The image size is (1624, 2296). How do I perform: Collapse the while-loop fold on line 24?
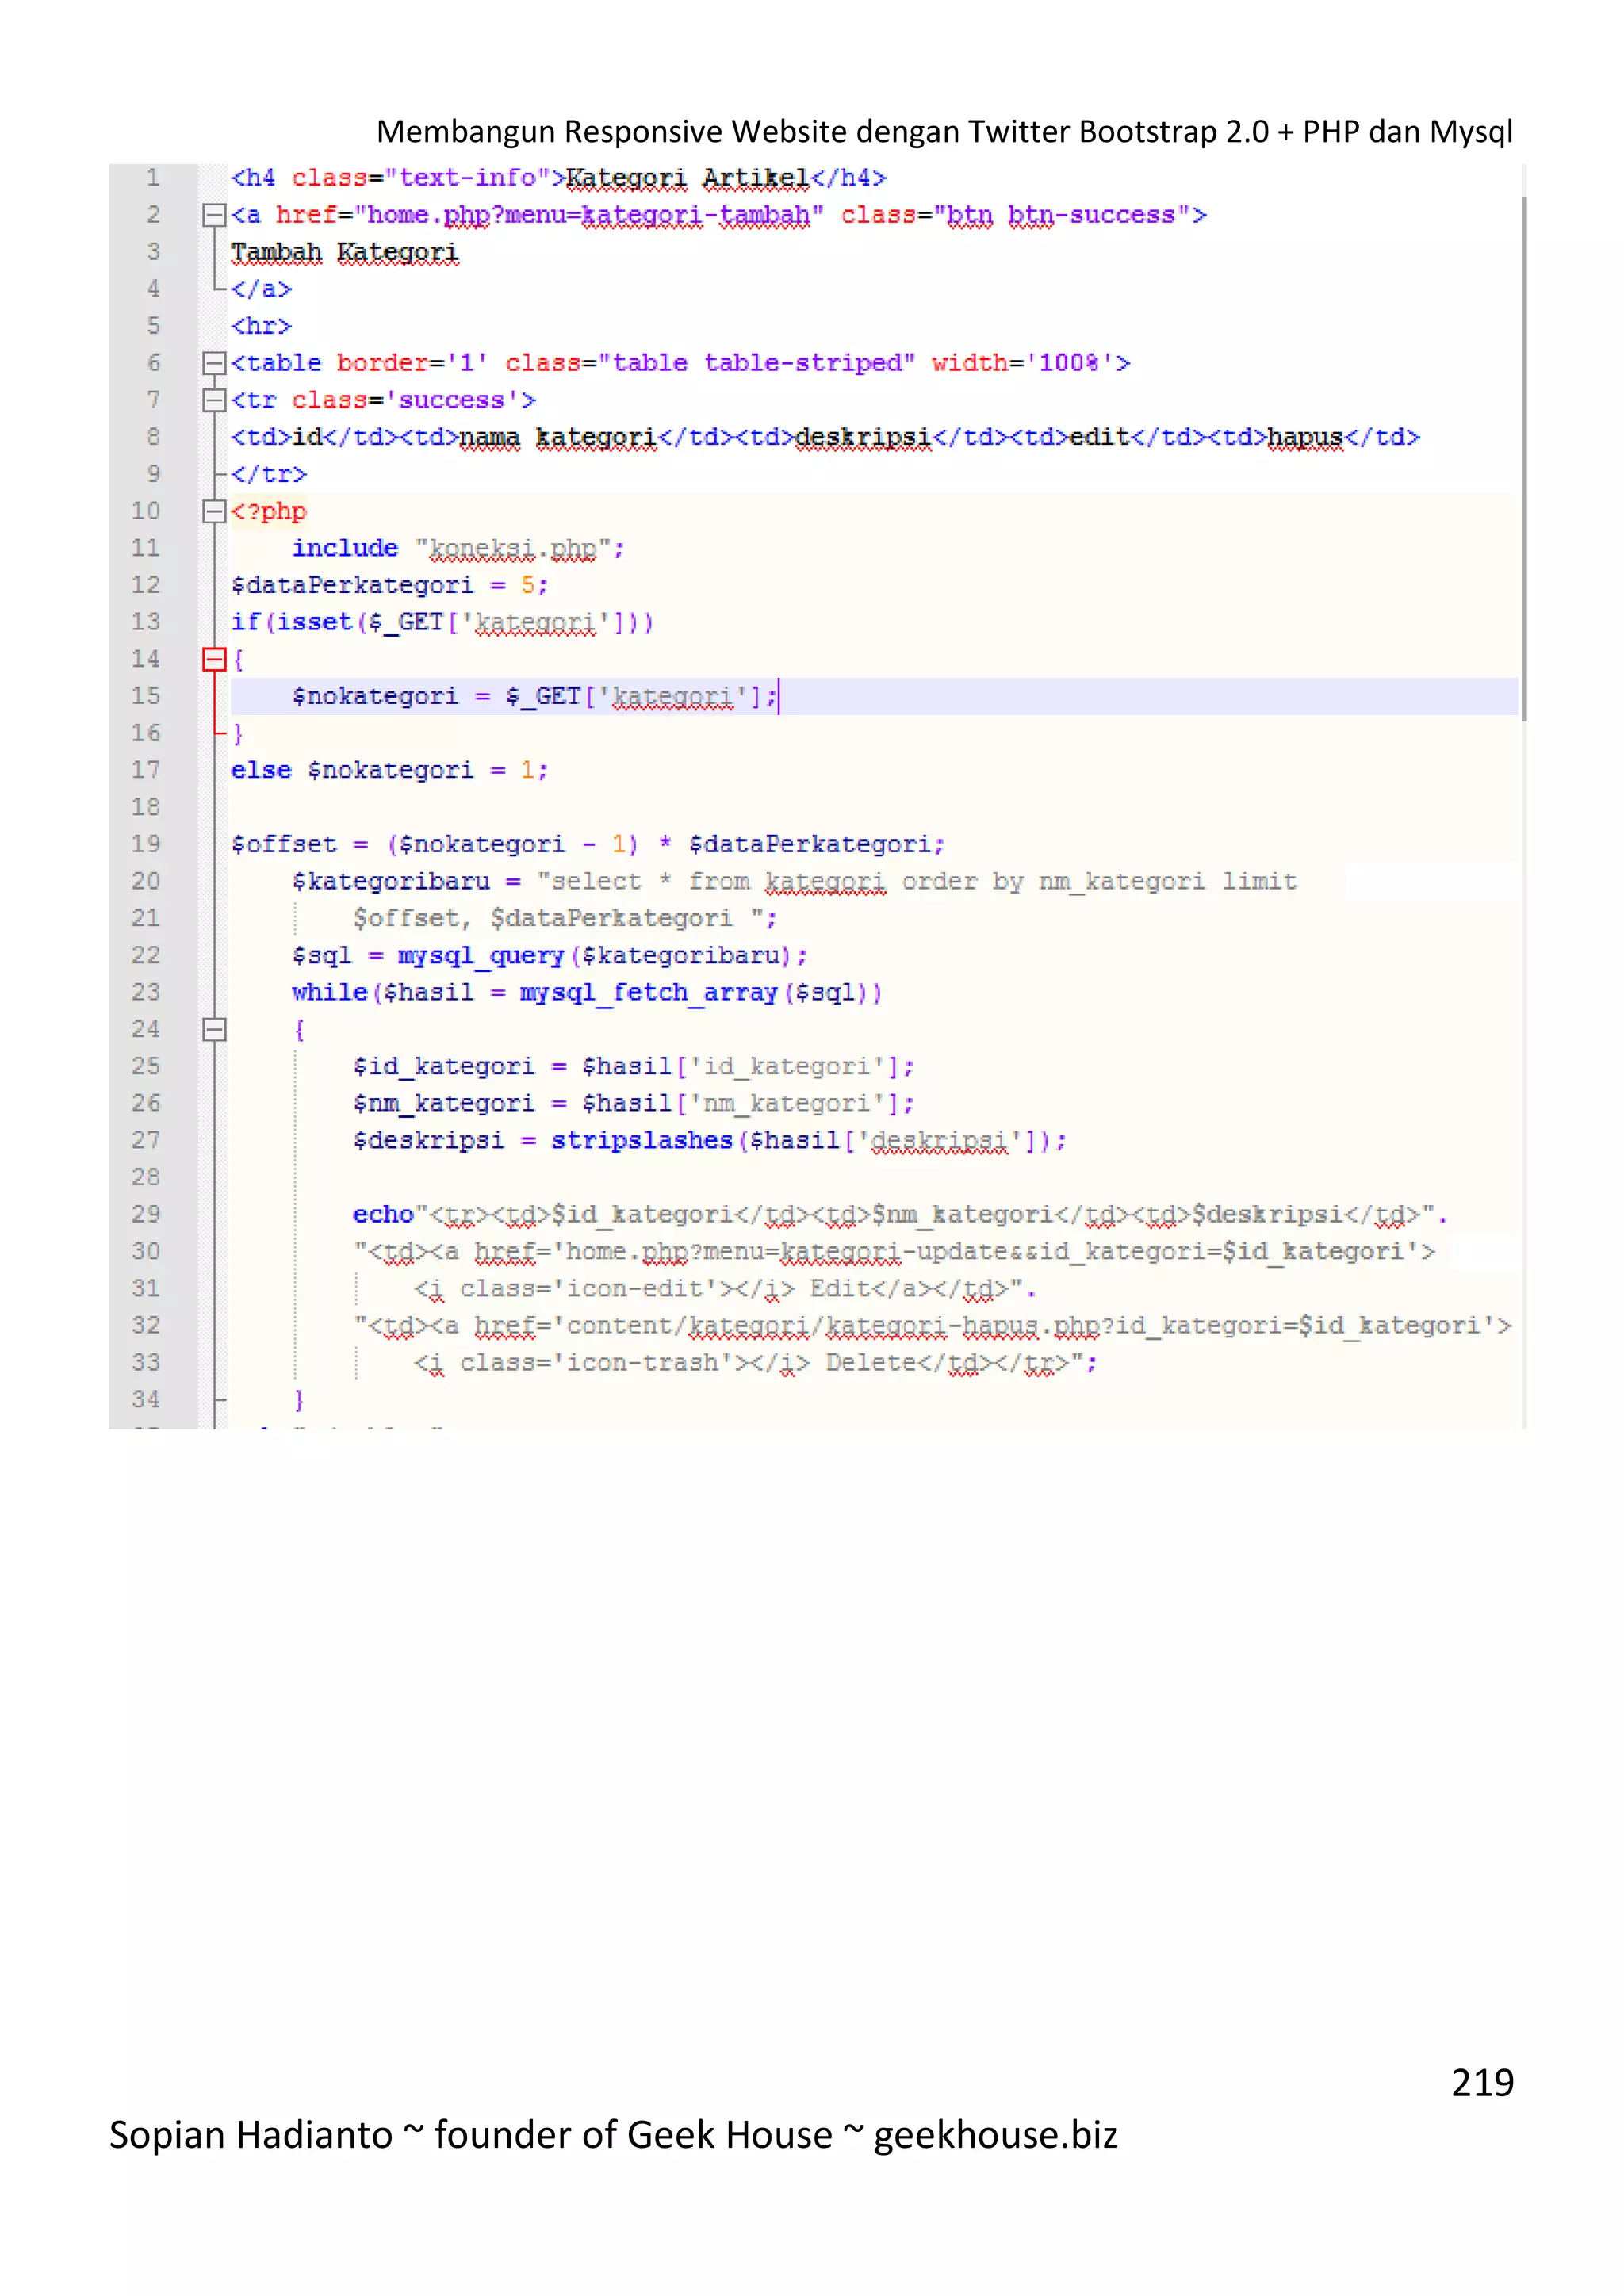214,1029
